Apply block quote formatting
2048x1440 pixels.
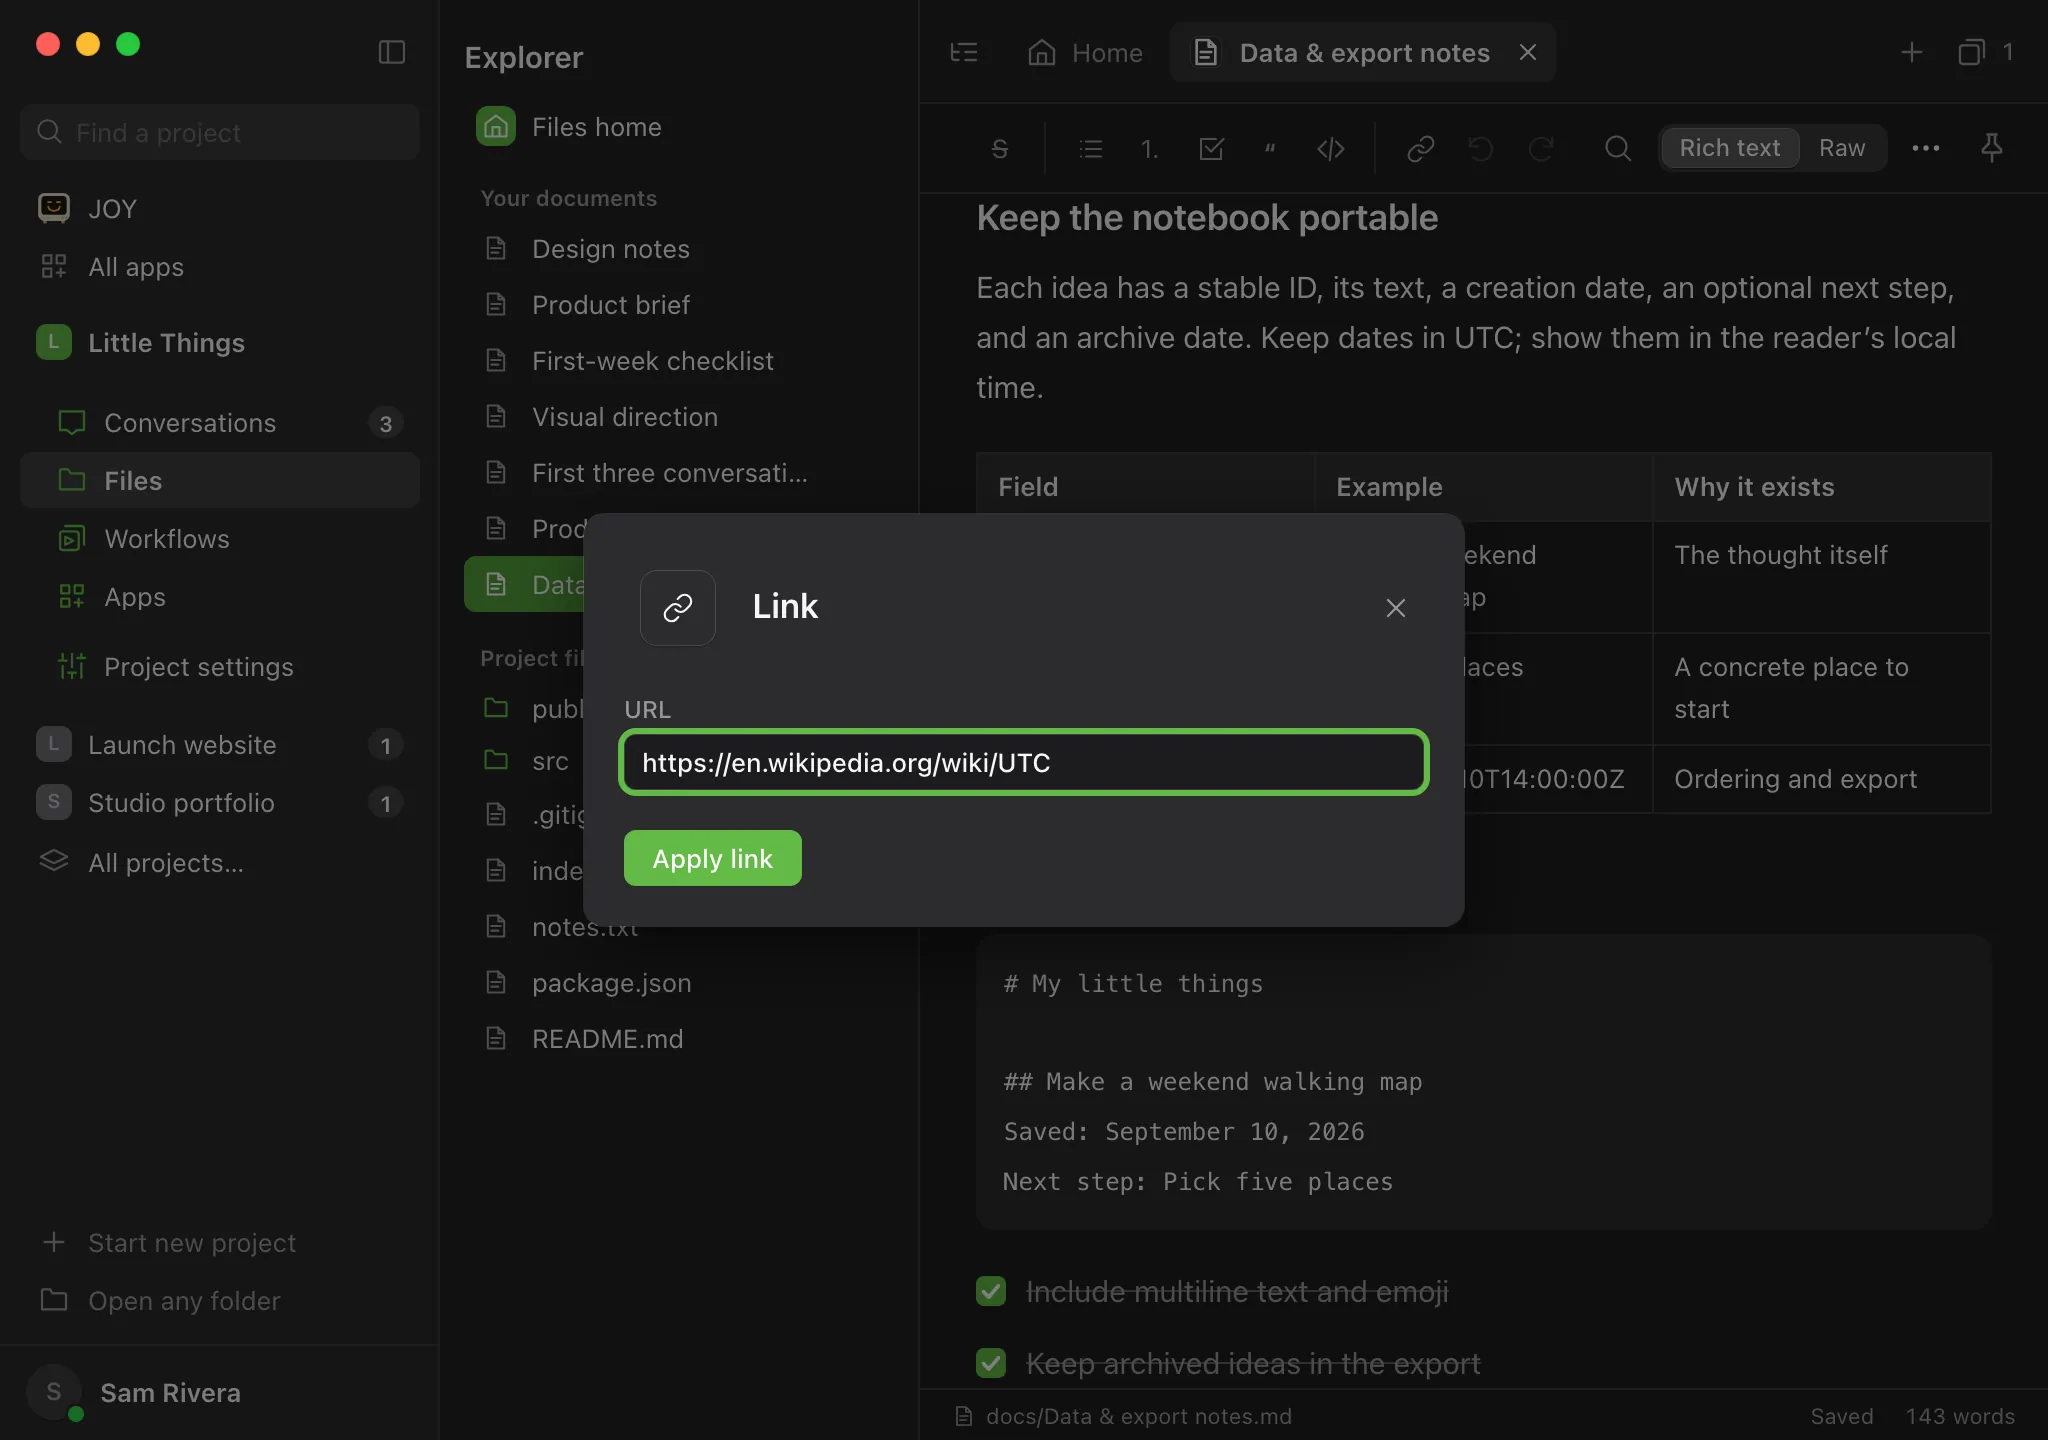pyautogui.click(x=1270, y=149)
